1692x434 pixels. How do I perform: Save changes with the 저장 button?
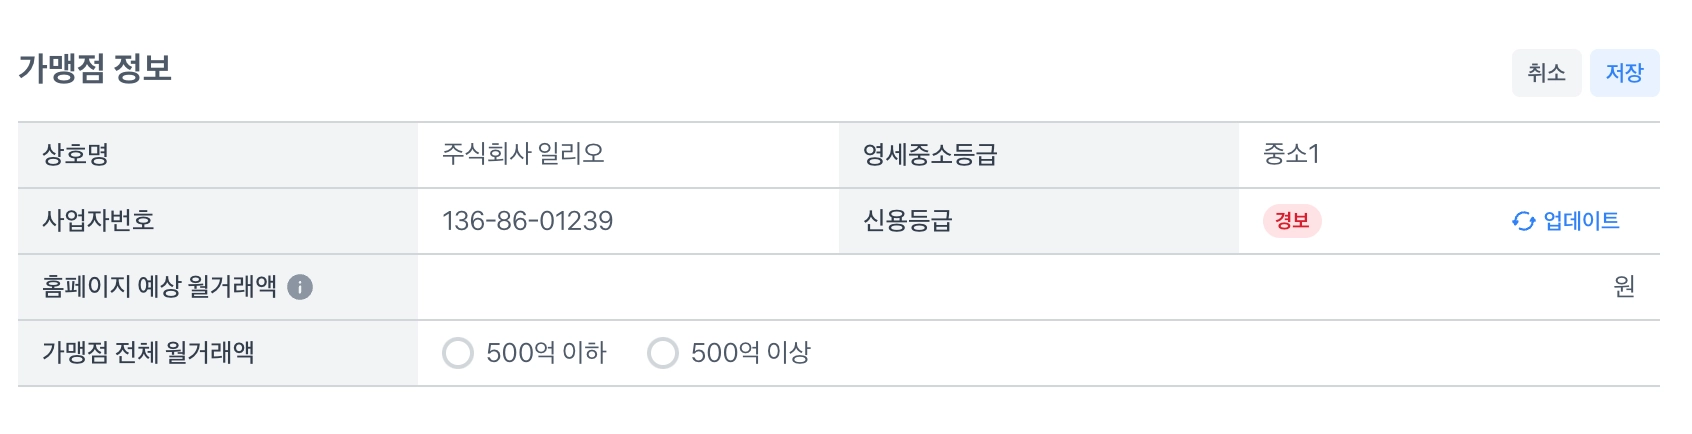click(x=1624, y=73)
